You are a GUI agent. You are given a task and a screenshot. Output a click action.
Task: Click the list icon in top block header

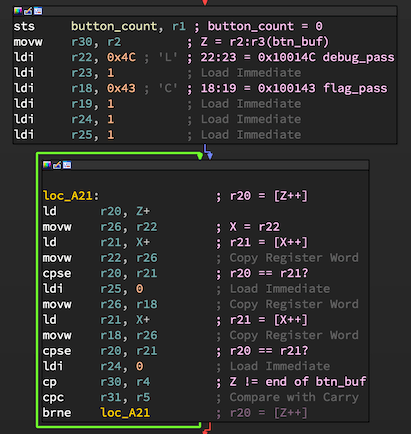point(38,11)
